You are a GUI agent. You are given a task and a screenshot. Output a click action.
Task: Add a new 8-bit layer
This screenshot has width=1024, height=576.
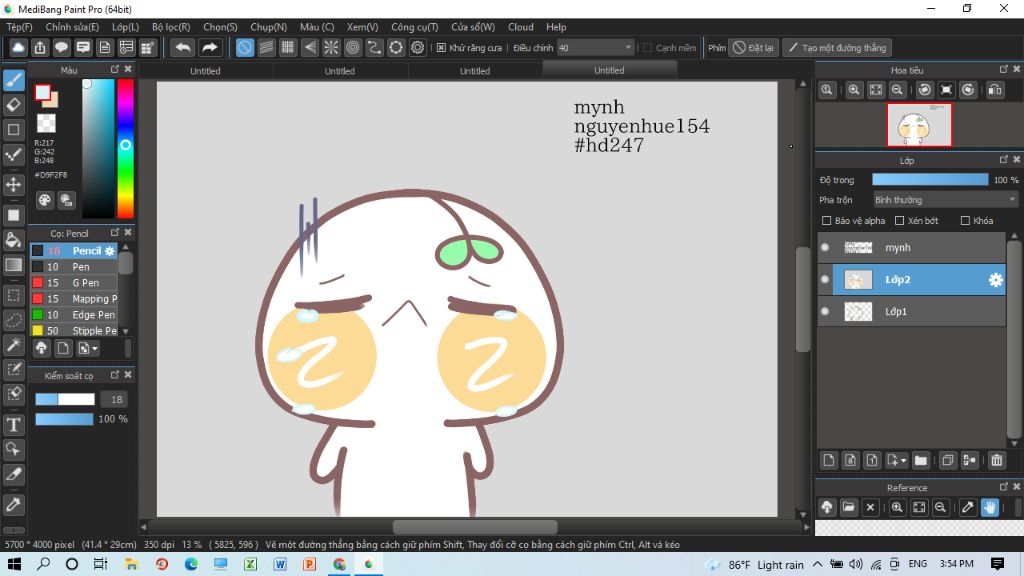tap(850, 460)
